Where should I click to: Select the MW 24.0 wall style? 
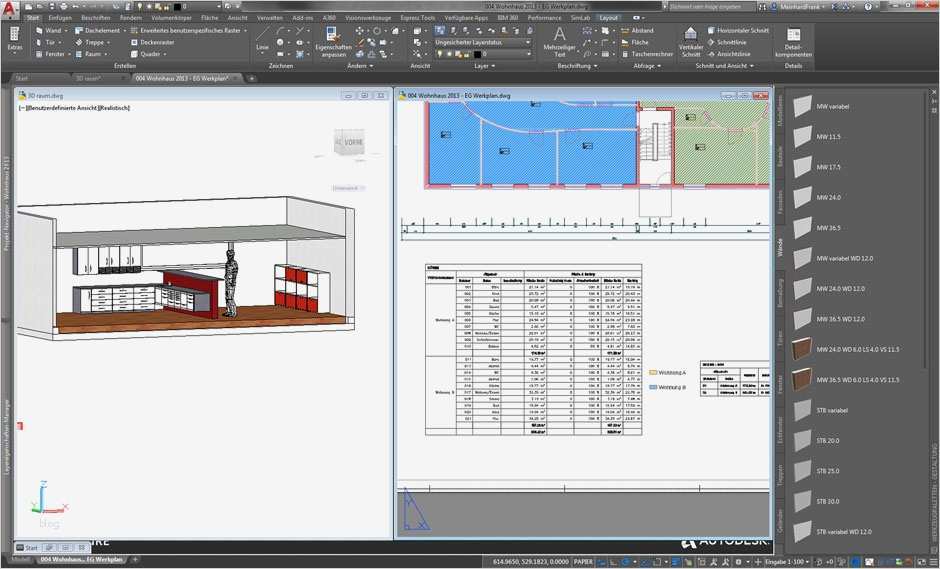[x=829, y=197]
